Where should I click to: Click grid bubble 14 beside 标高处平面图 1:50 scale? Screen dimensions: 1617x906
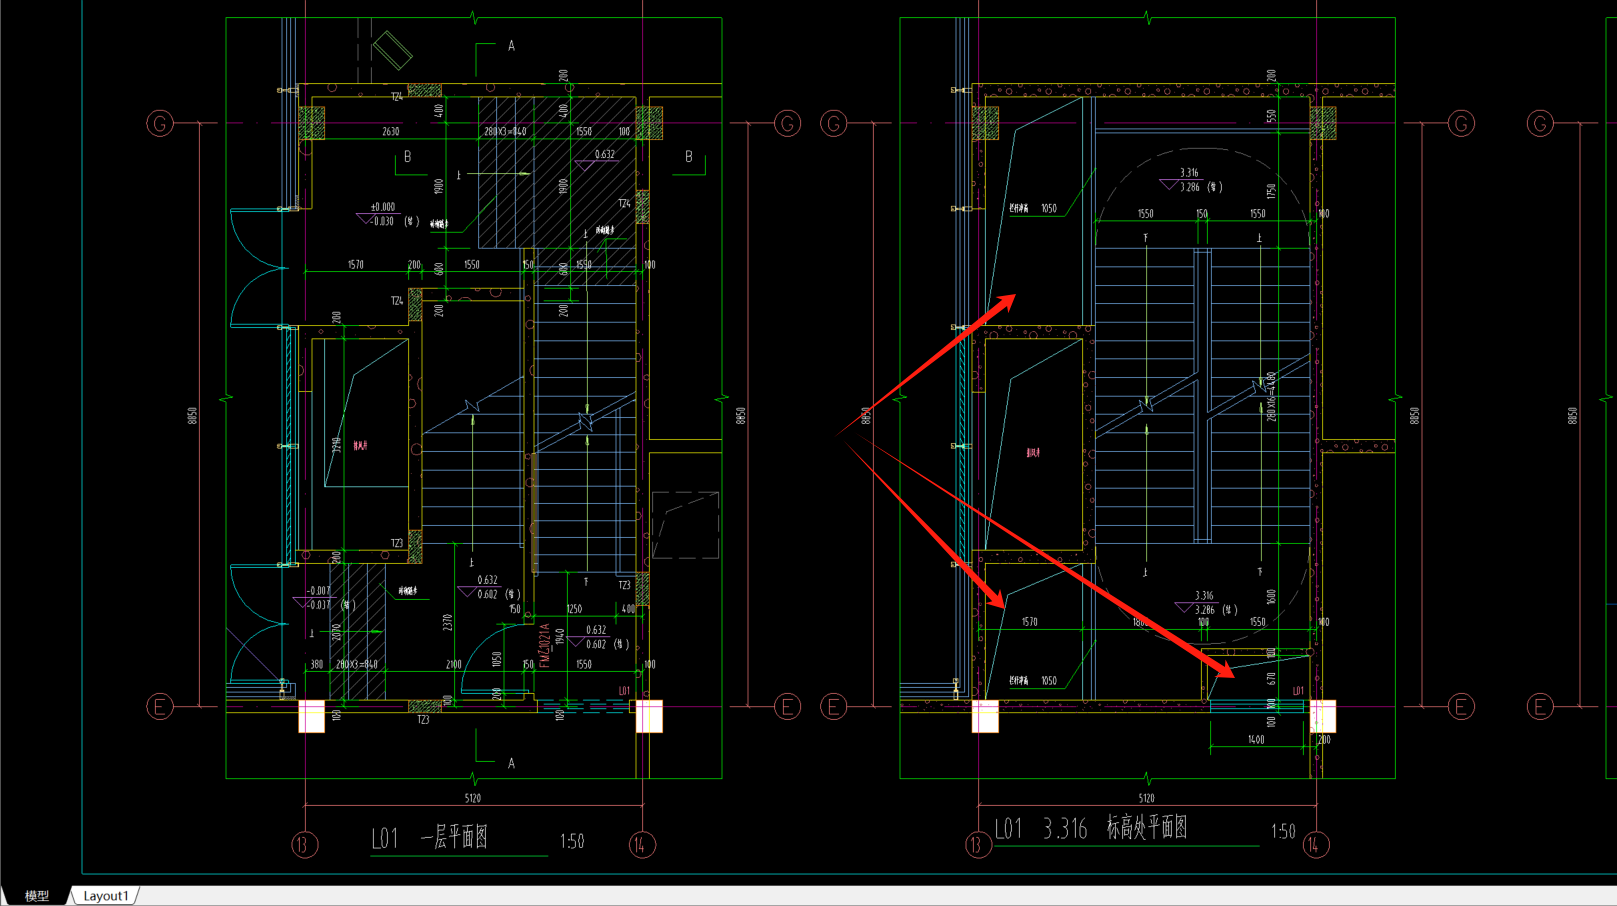tap(1316, 845)
